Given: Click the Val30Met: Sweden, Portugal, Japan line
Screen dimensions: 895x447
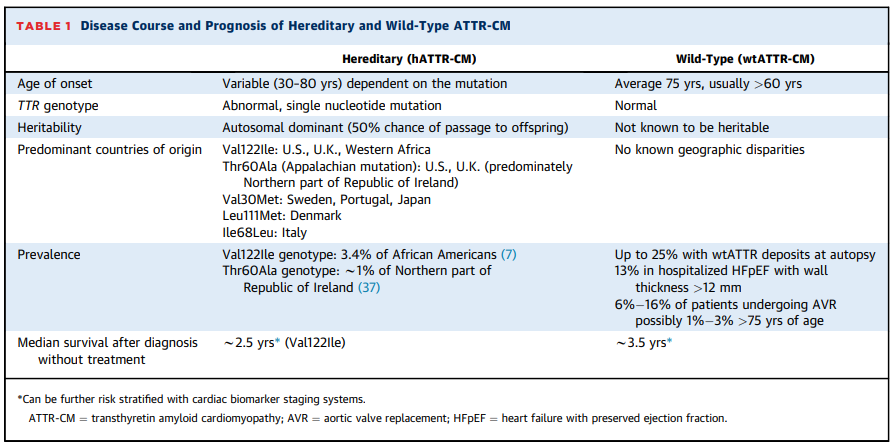Looking at the screenshot, I should coord(326,200).
